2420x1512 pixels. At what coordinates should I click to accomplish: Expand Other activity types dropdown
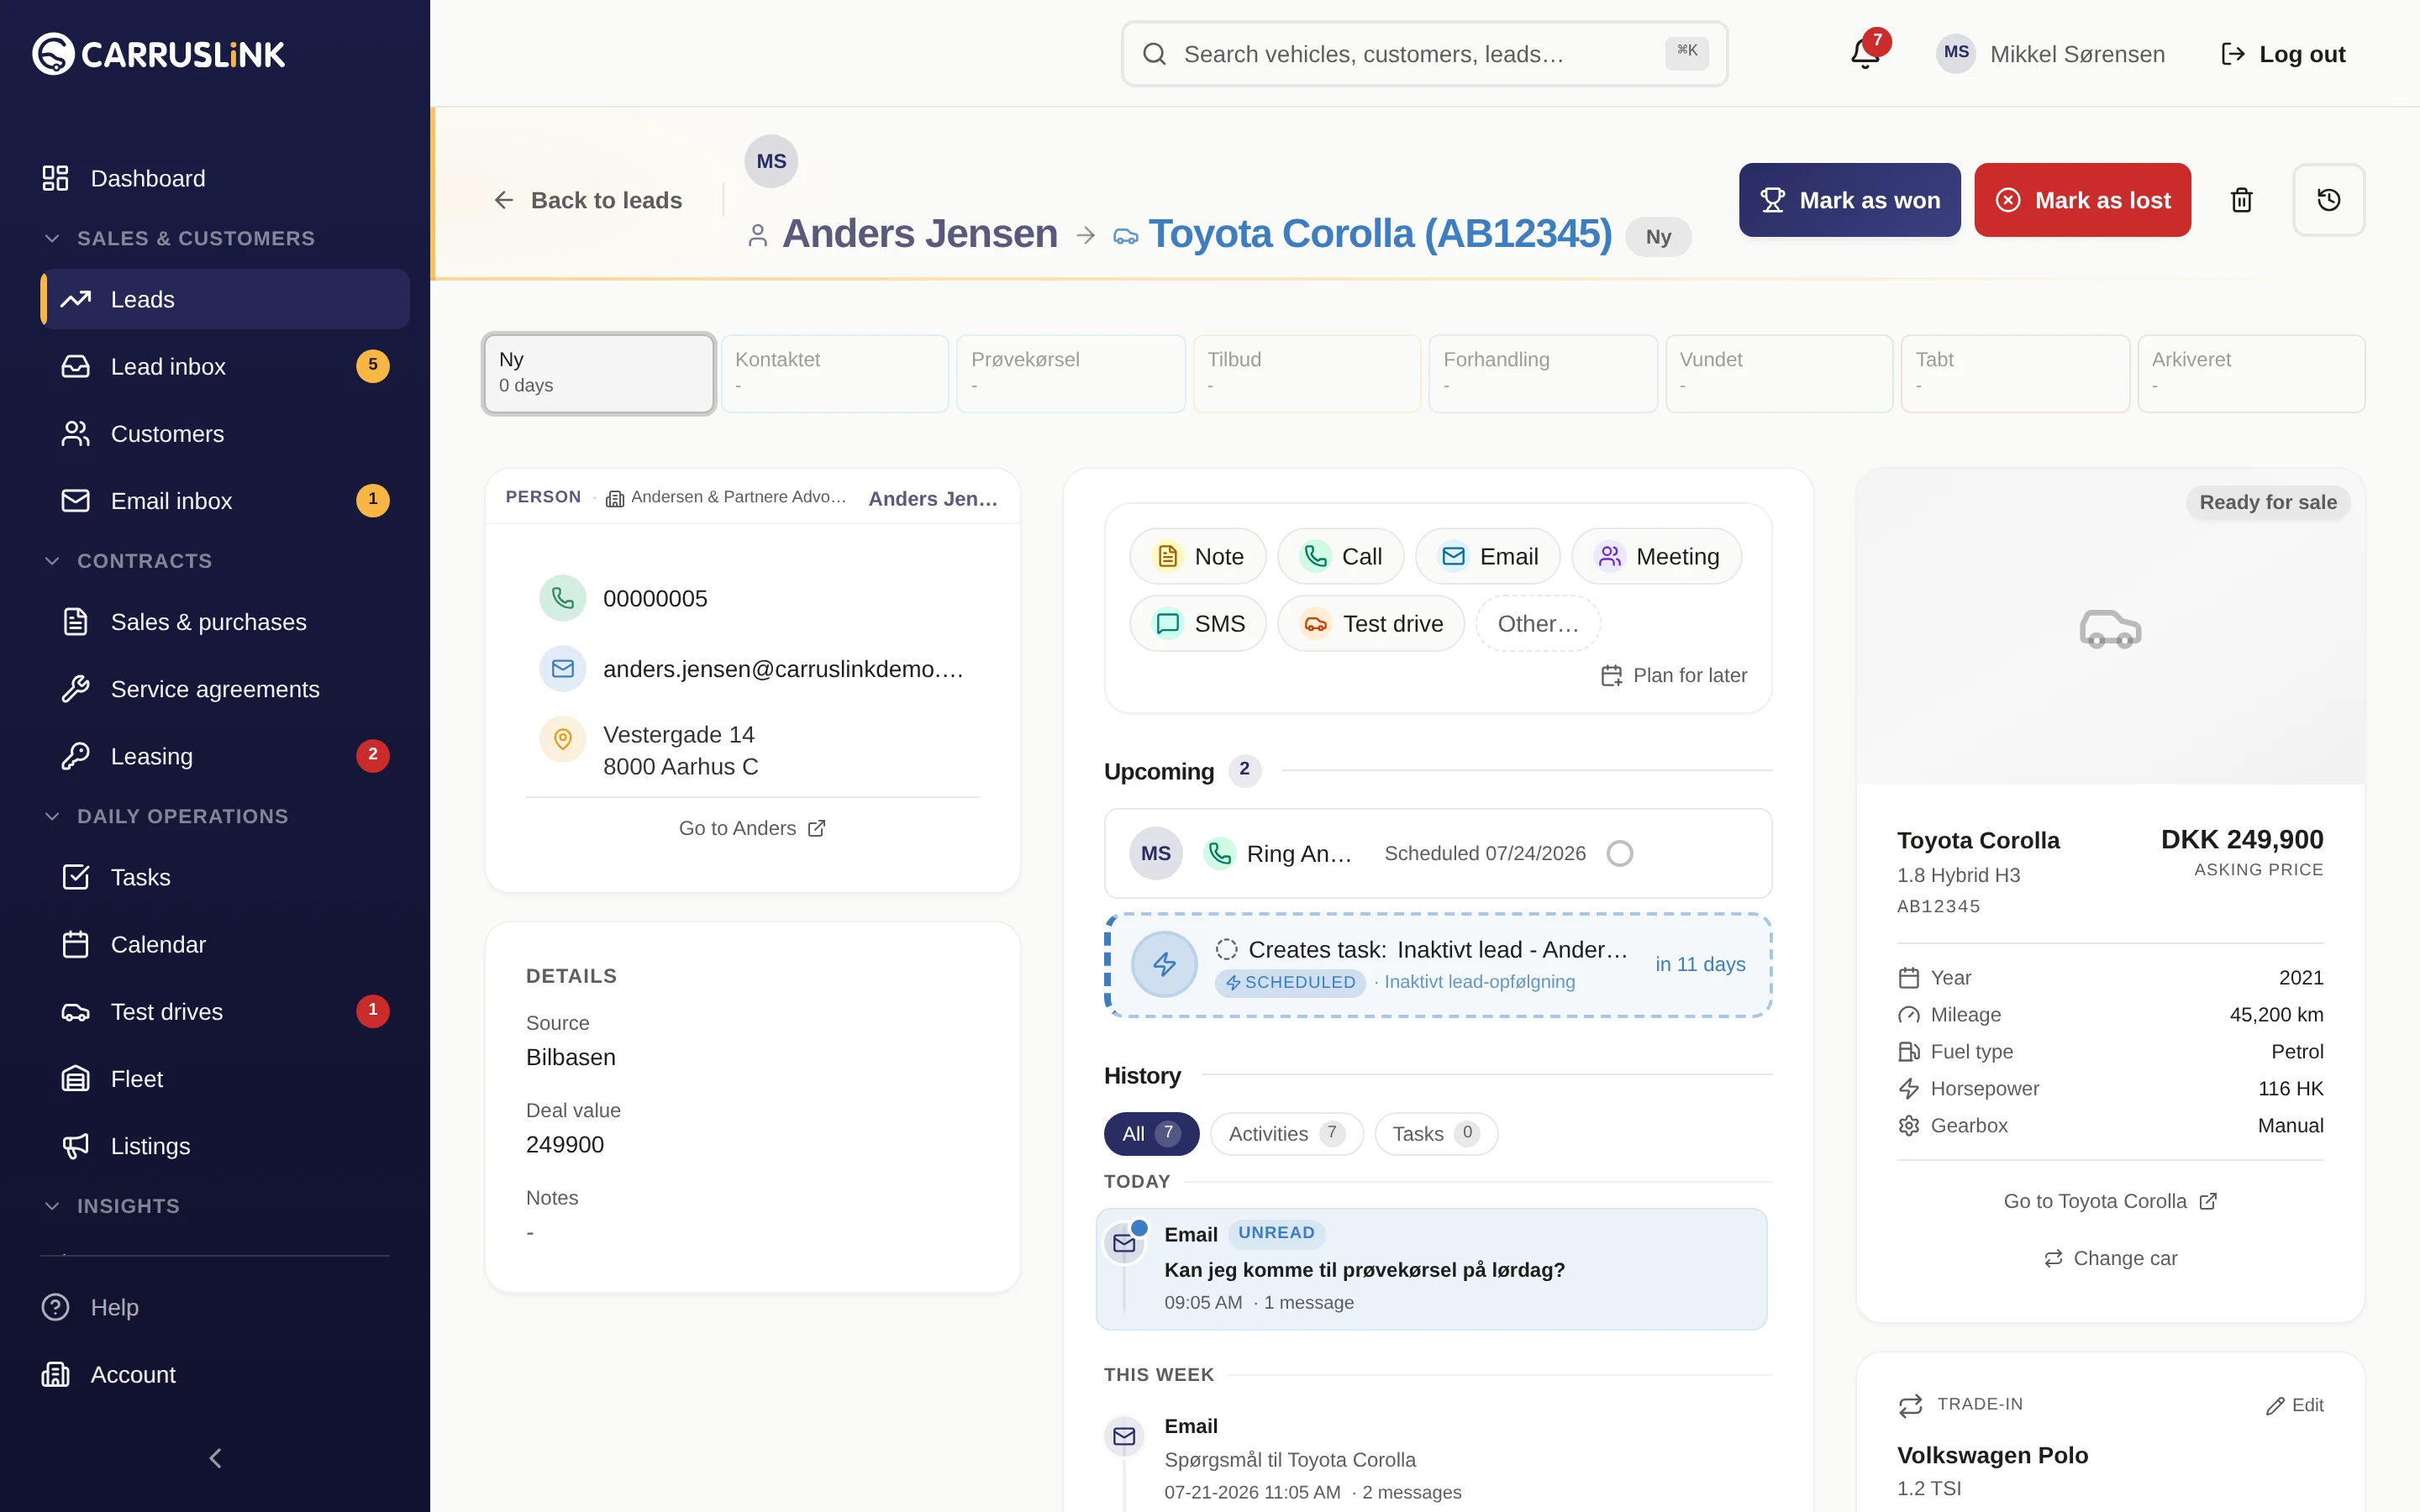(1538, 623)
